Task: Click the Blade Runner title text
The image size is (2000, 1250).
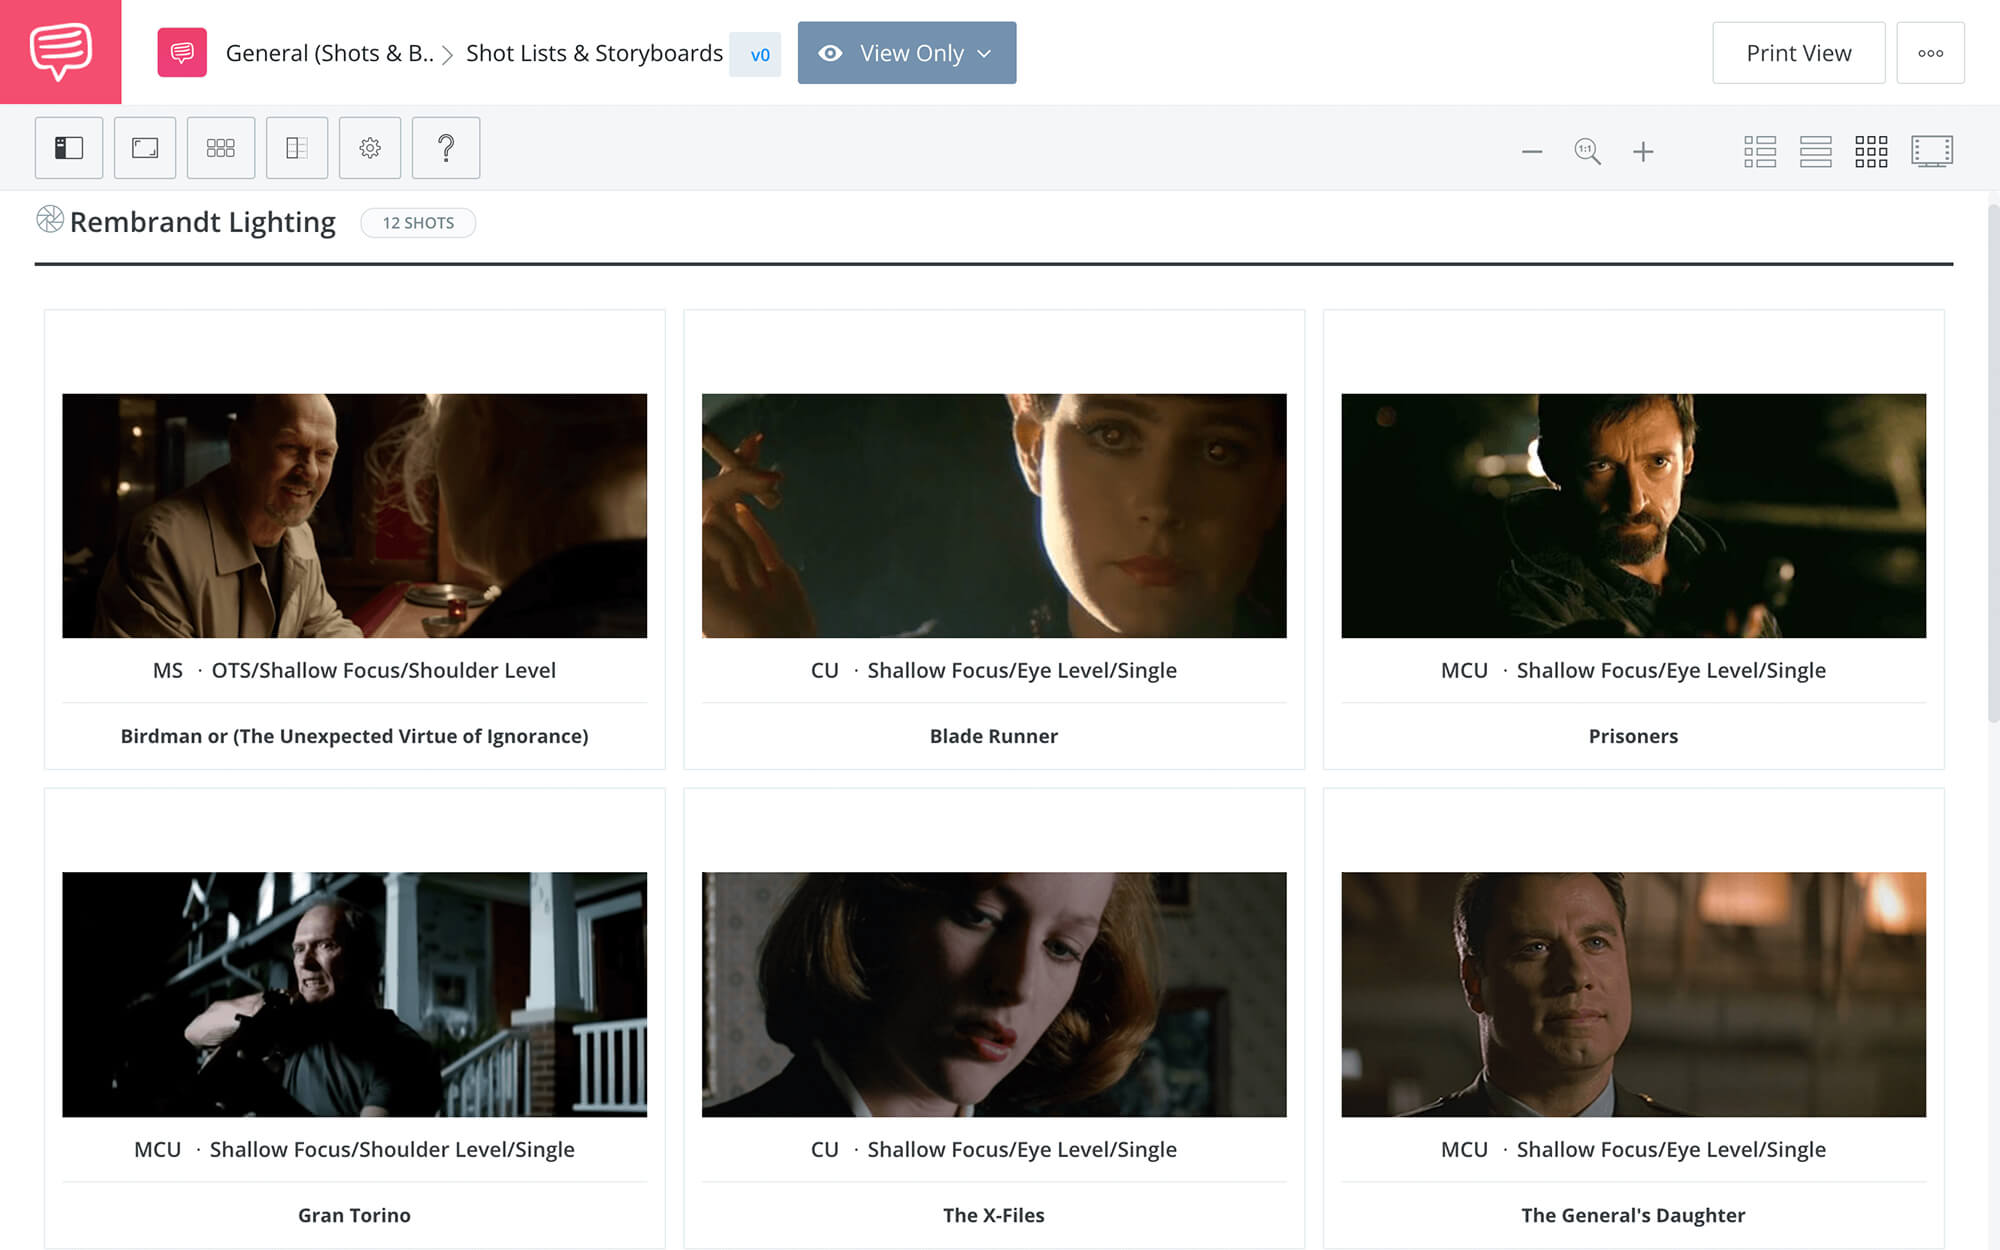Action: pos(994,736)
